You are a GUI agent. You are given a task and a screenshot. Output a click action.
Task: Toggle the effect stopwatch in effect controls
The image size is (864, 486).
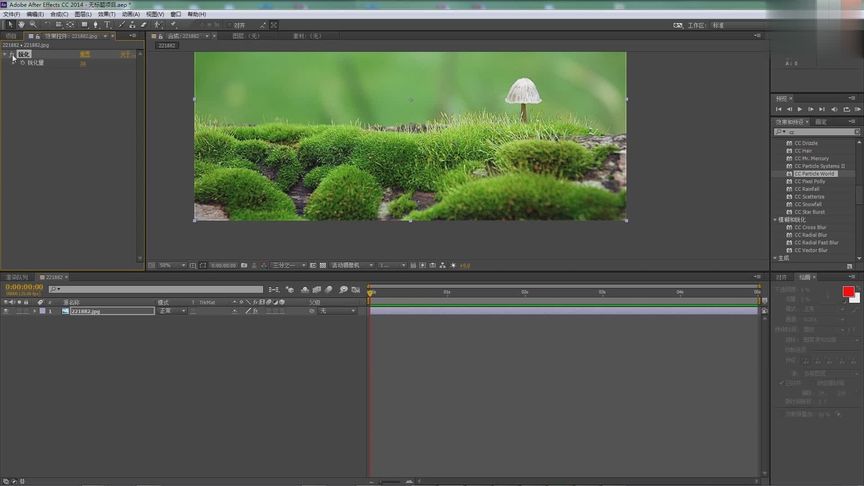(x=22, y=63)
